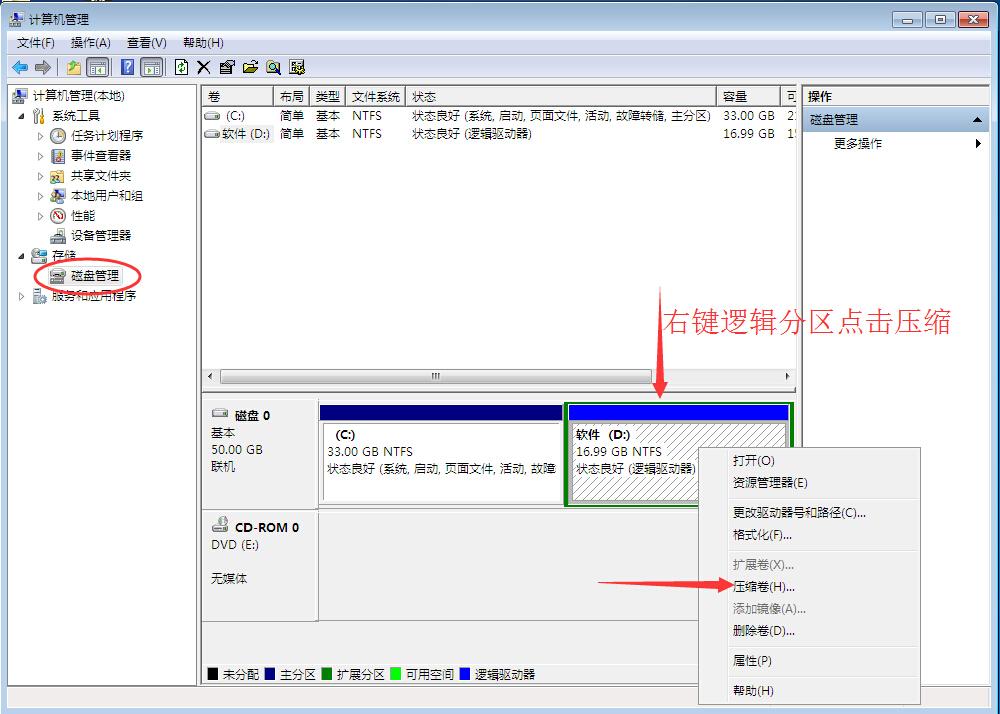Toggle the Show/Hide Action Pane icon
Image resolution: width=1000 pixels, height=714 pixels.
[x=152, y=67]
